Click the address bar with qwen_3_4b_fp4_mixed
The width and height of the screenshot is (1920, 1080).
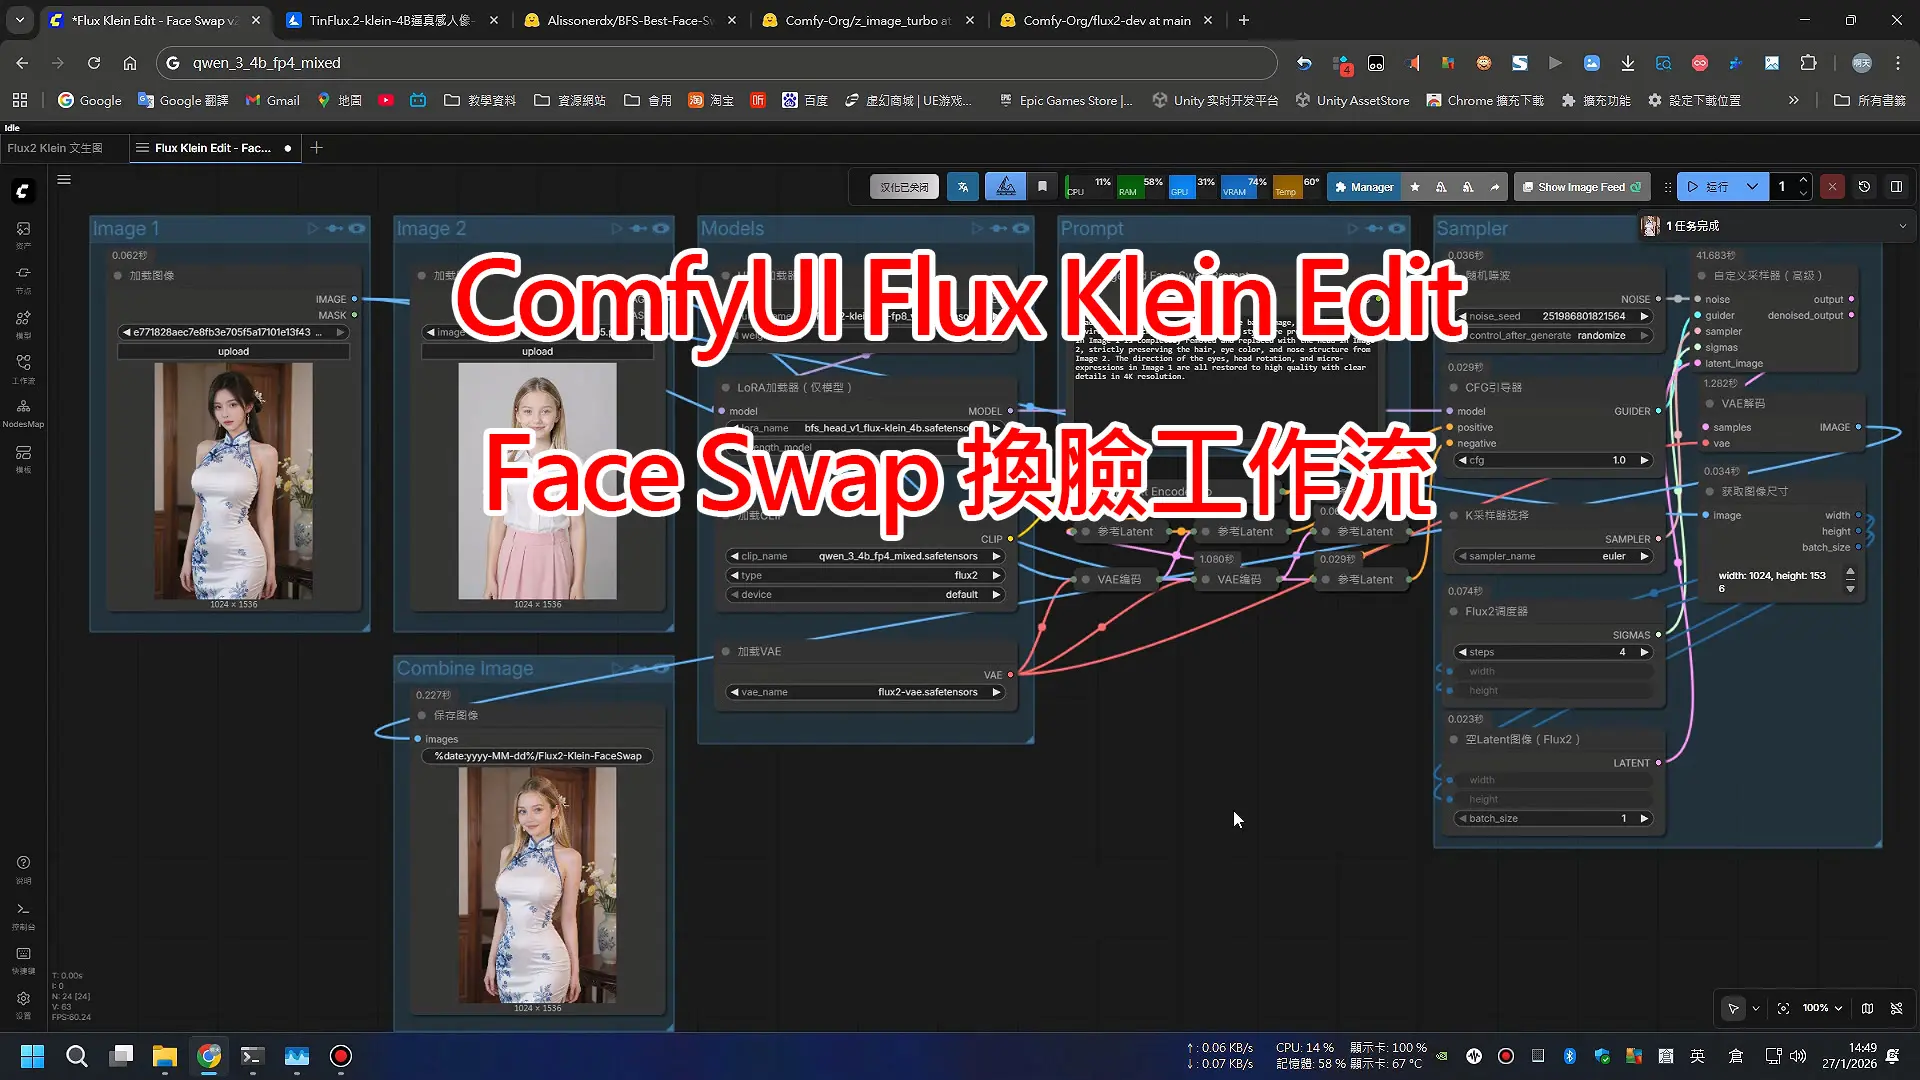click(x=716, y=63)
